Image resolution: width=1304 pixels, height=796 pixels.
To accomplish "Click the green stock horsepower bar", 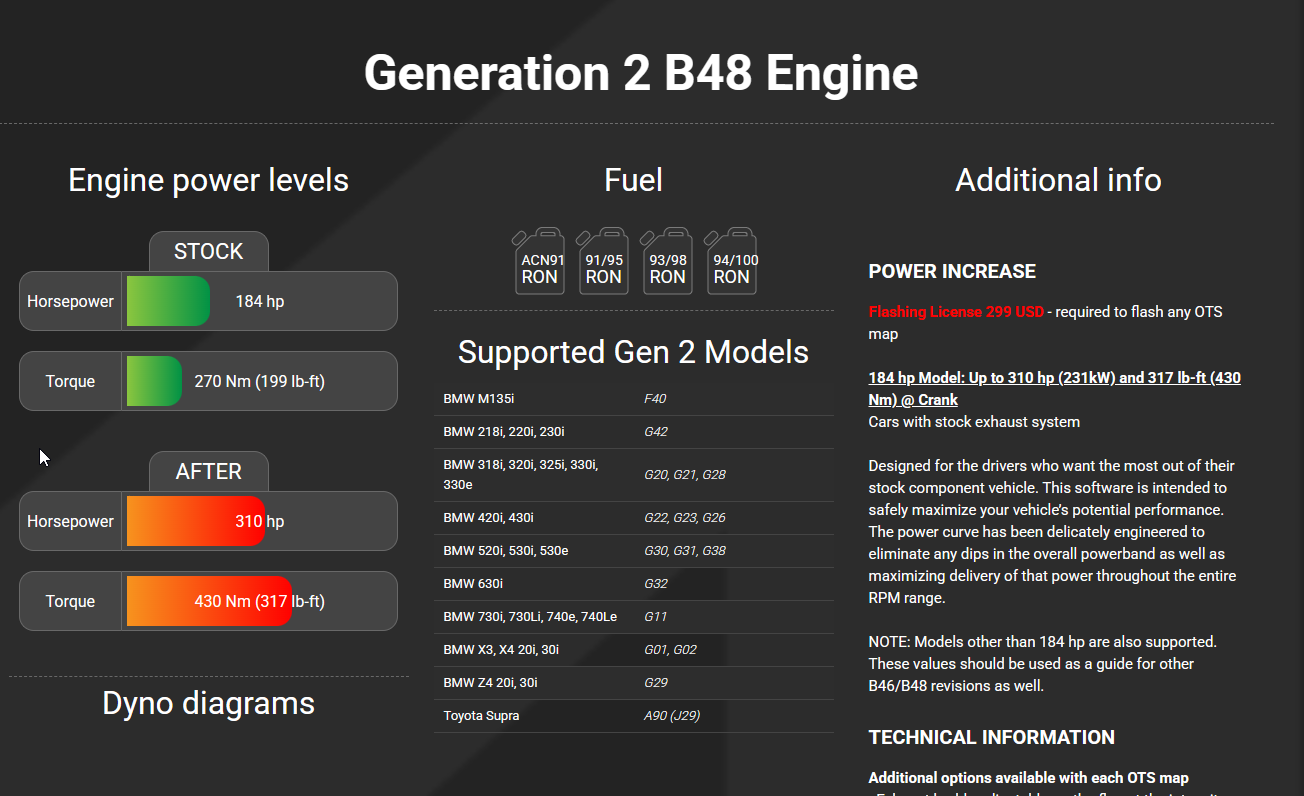I will [168, 301].
